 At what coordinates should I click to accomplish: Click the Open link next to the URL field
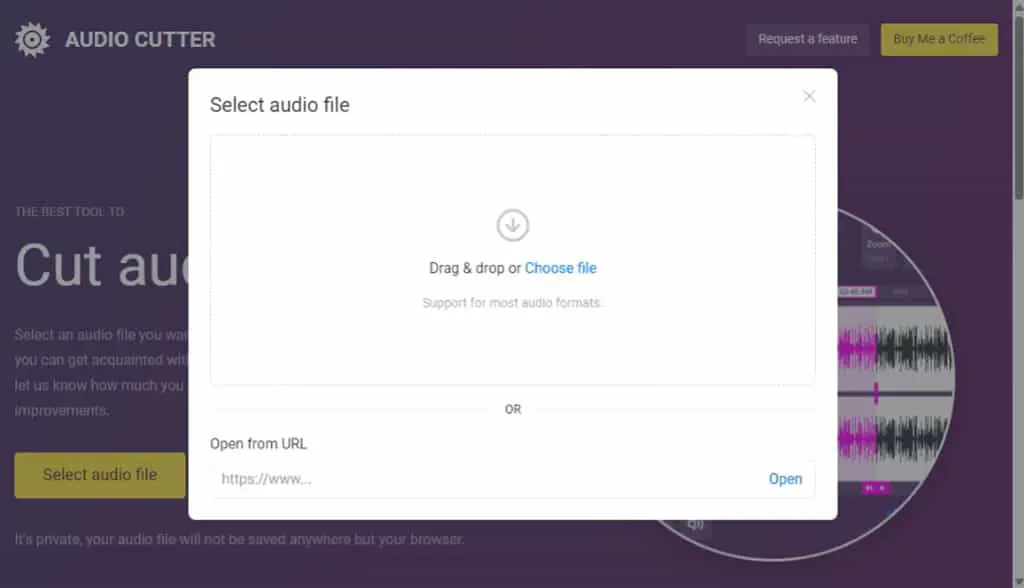tap(785, 479)
